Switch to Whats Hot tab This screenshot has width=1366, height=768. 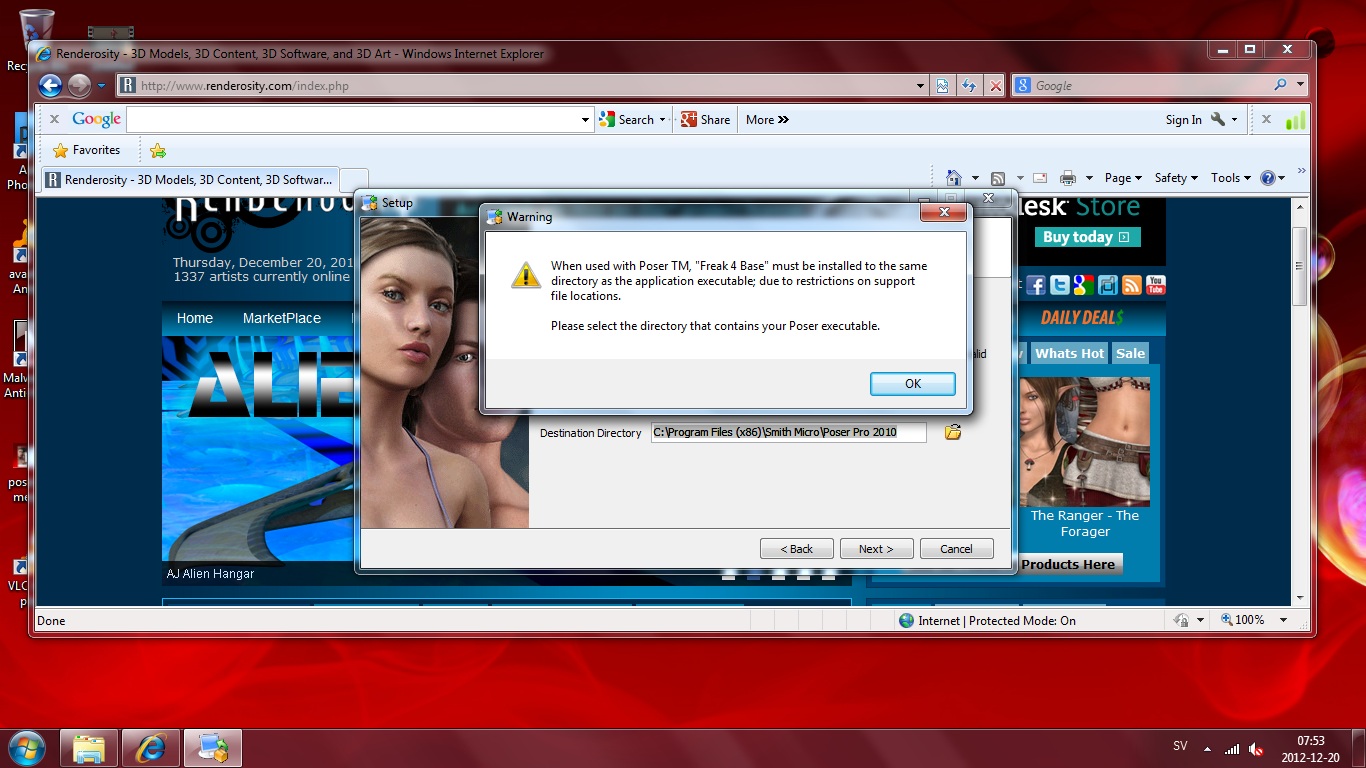click(1069, 353)
